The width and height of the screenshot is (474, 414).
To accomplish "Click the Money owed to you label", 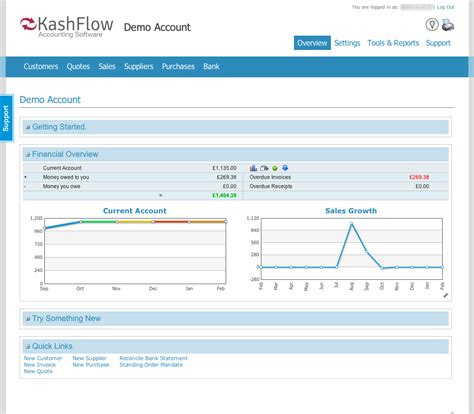I will 66,177.
